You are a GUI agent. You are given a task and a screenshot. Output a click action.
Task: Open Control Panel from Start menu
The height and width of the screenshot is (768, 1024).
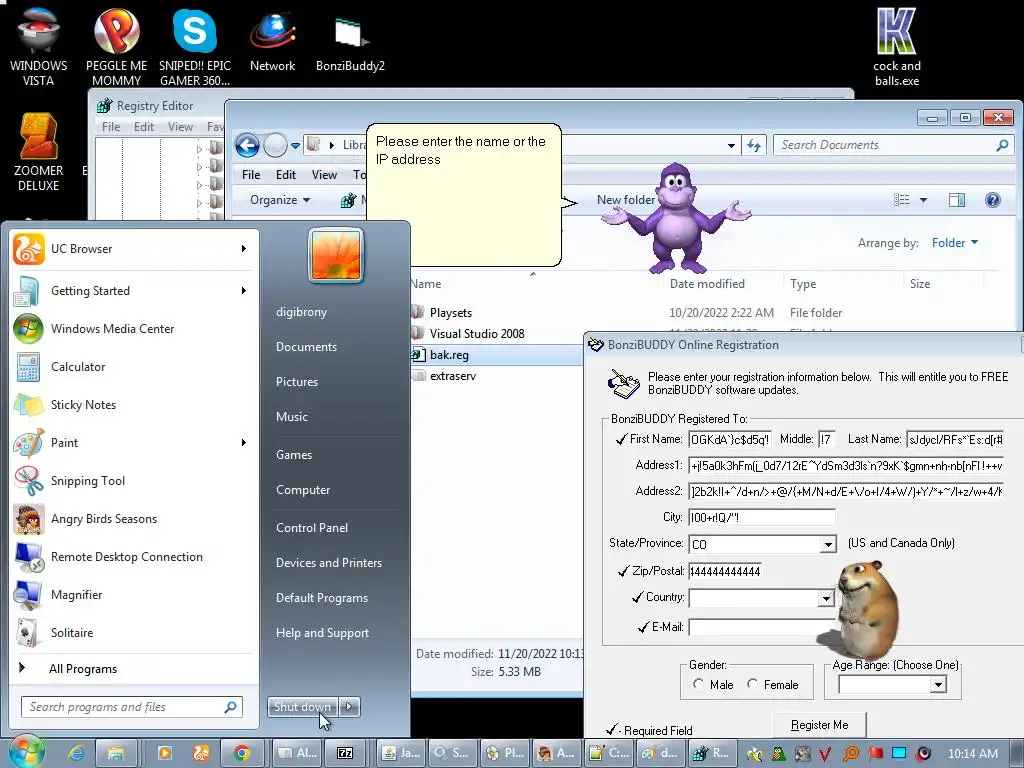click(312, 528)
